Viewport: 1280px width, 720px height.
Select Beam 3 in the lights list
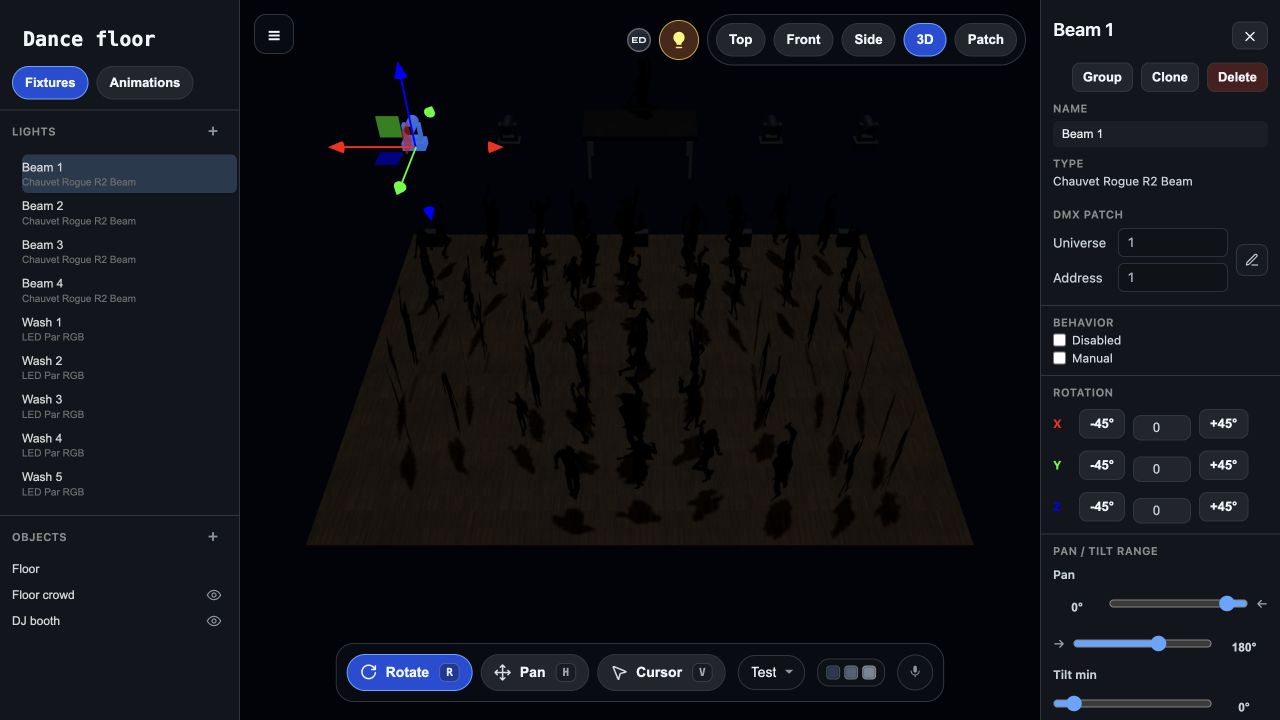[x=129, y=251]
